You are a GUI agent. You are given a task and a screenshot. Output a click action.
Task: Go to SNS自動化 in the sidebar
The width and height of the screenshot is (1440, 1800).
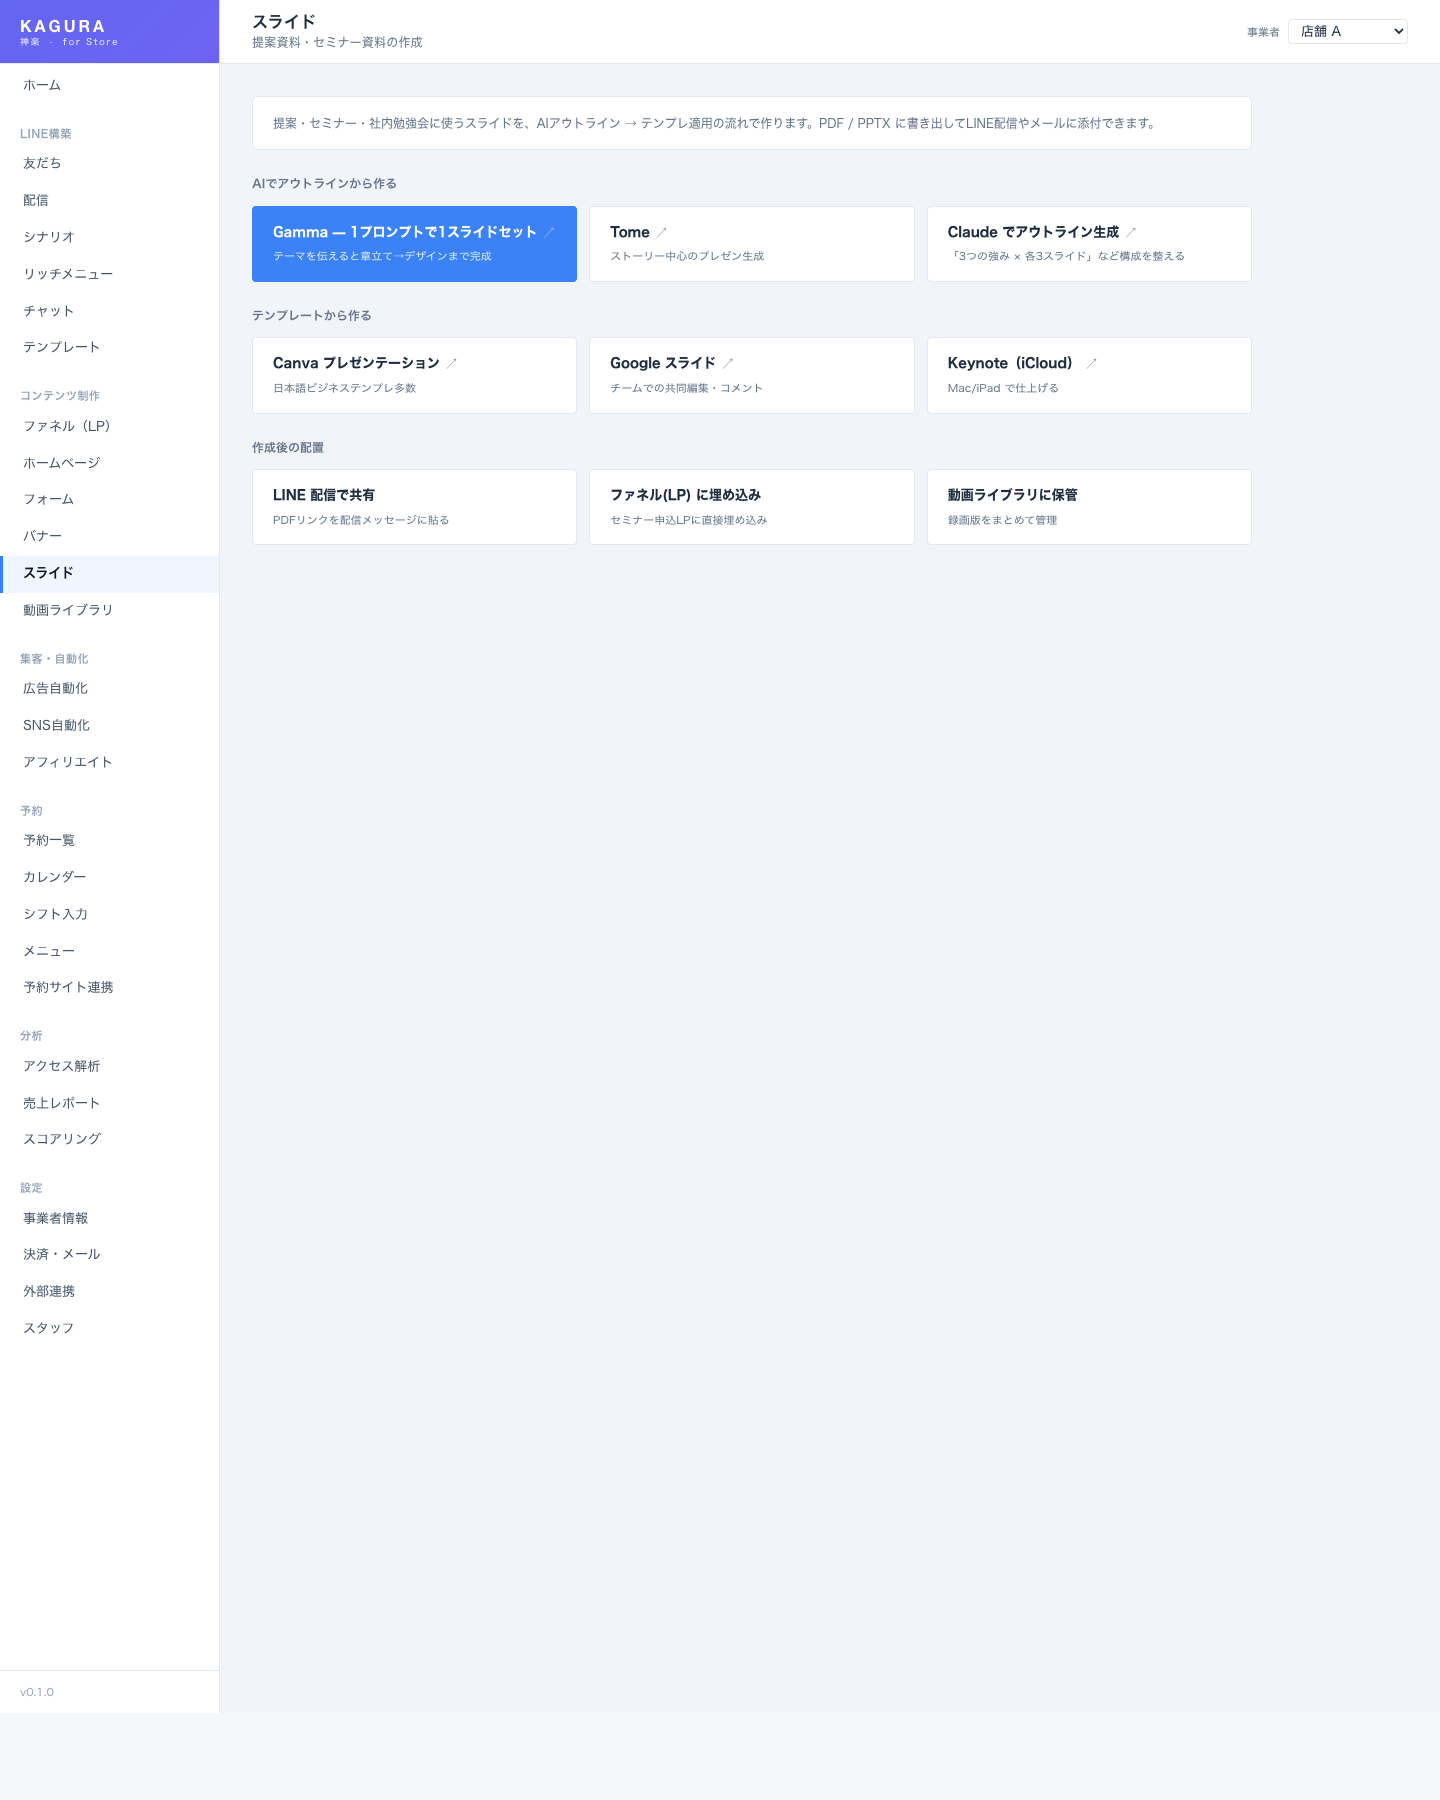[57, 725]
